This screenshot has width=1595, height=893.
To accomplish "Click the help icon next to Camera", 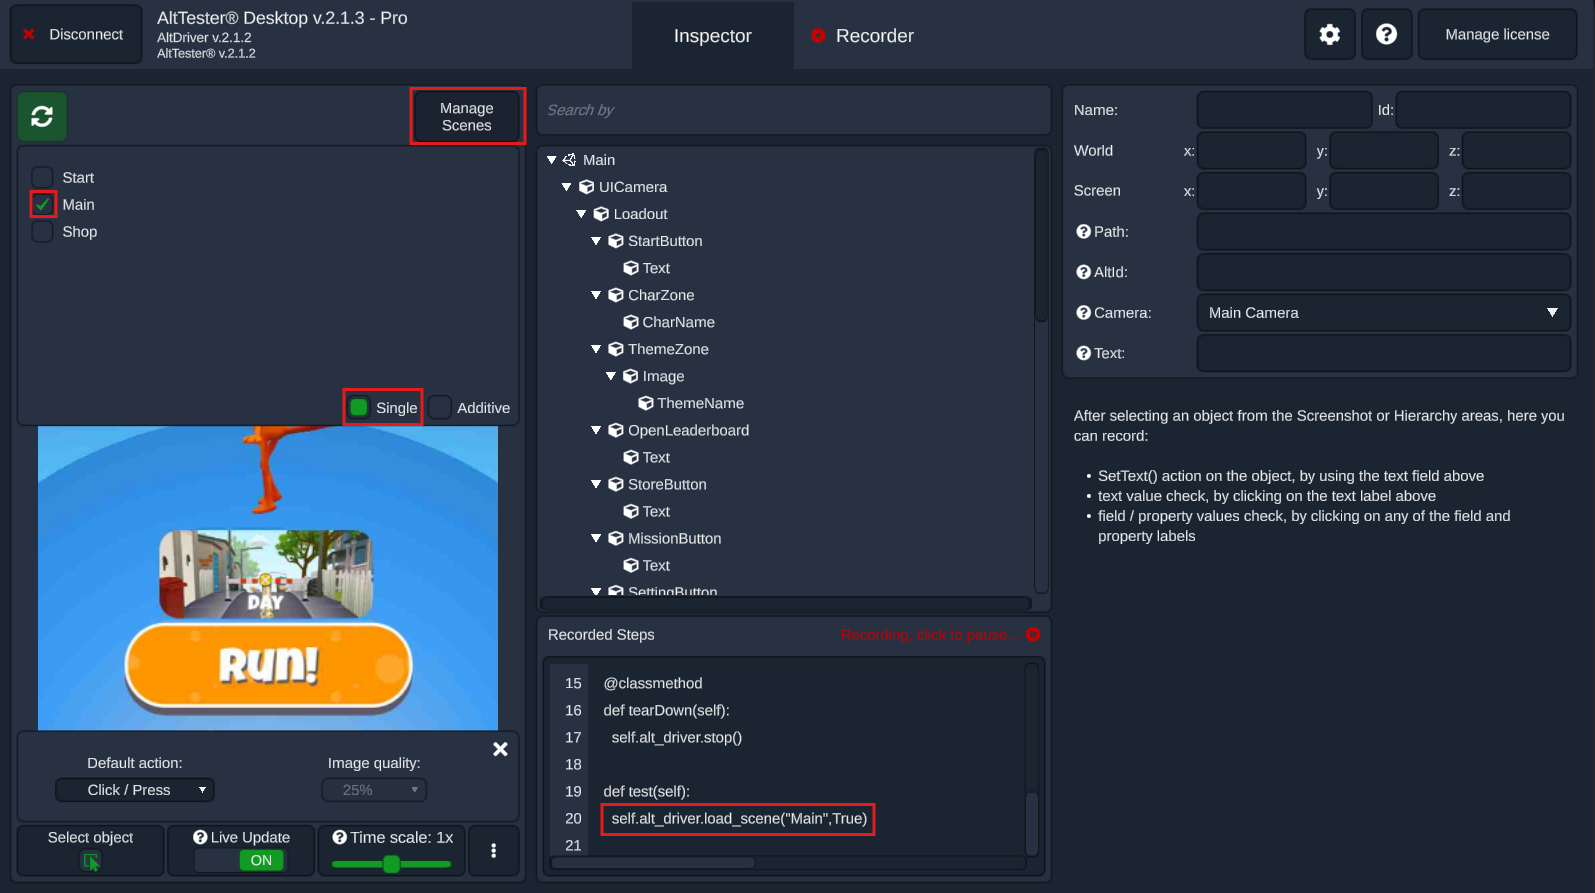I will (x=1083, y=313).
